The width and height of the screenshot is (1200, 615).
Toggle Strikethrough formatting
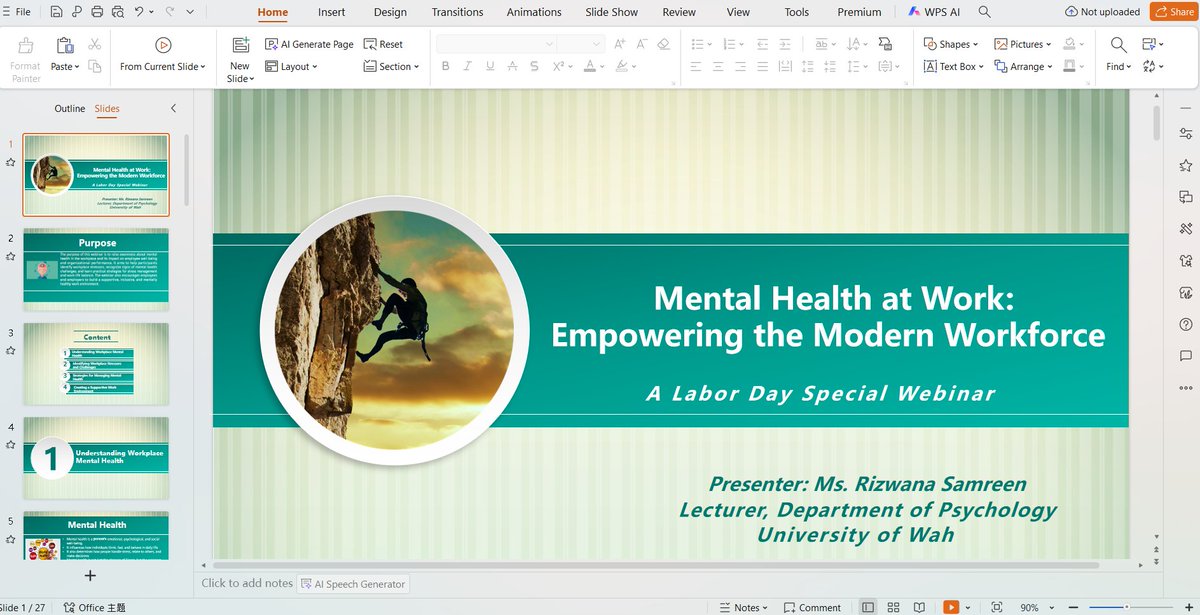[x=512, y=66]
